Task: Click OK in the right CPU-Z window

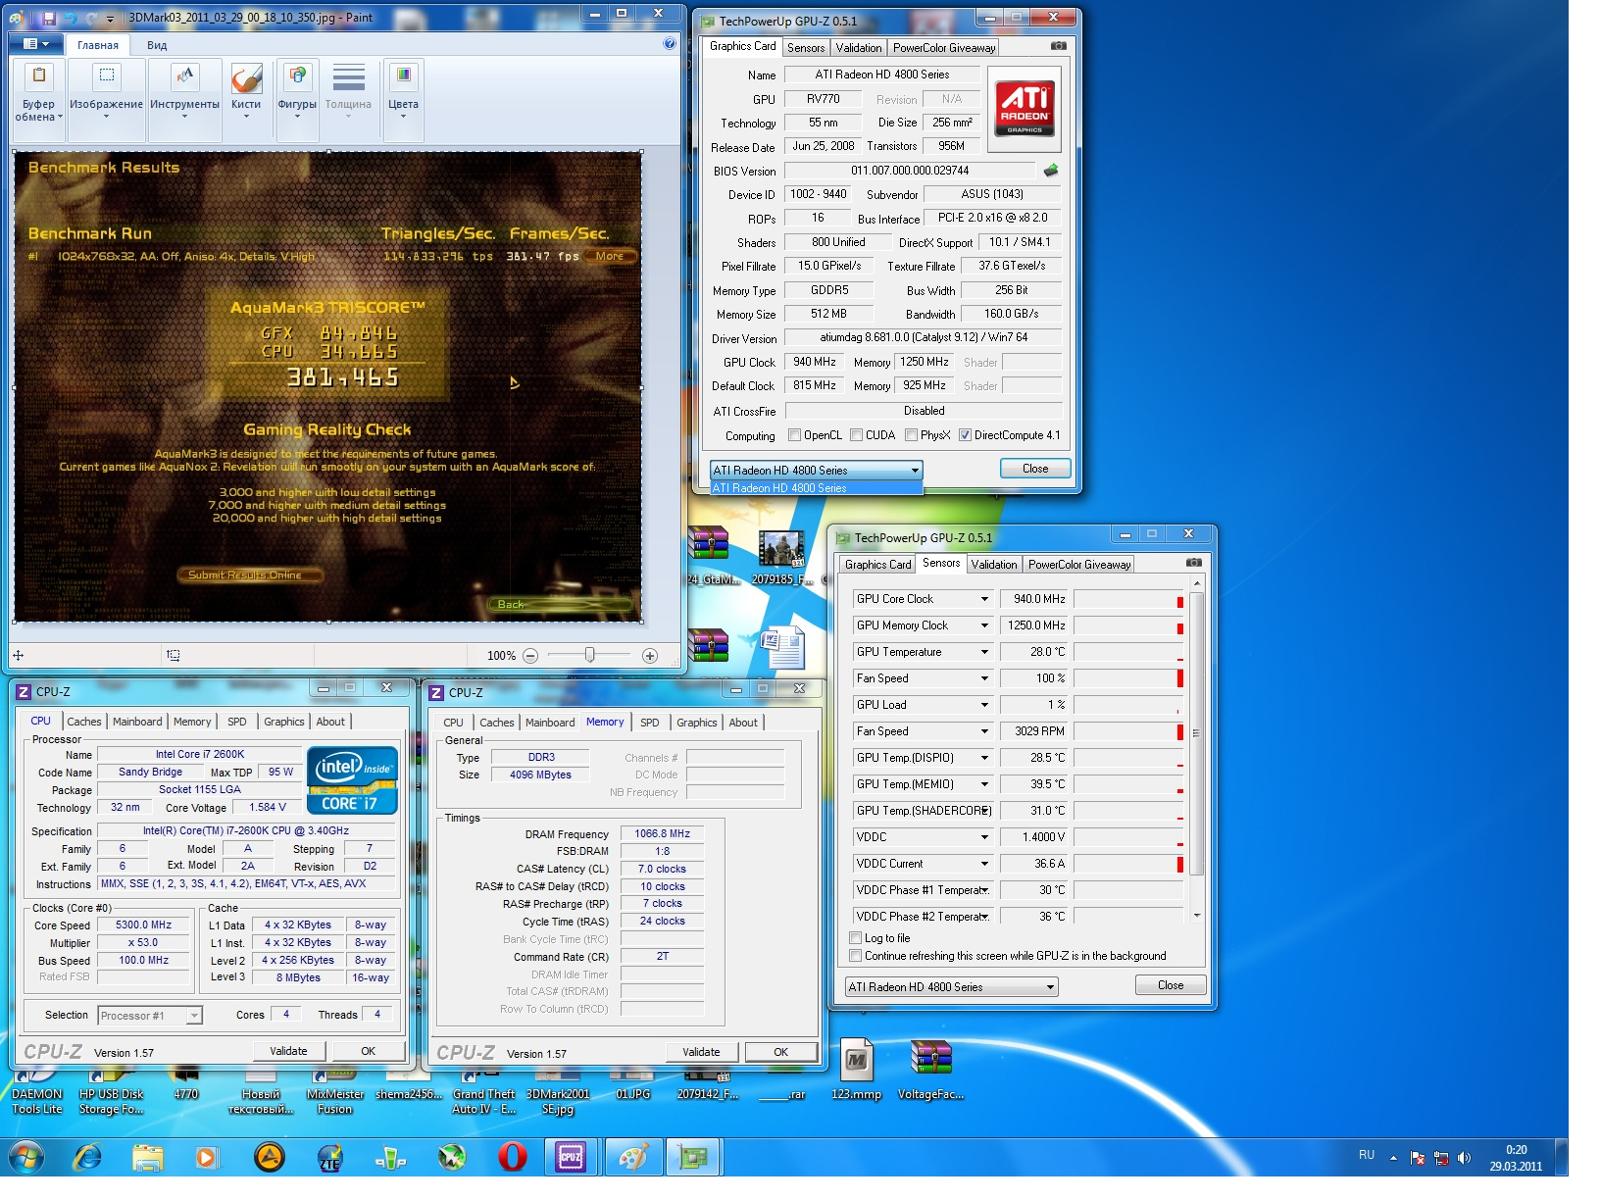Action: (x=781, y=1052)
